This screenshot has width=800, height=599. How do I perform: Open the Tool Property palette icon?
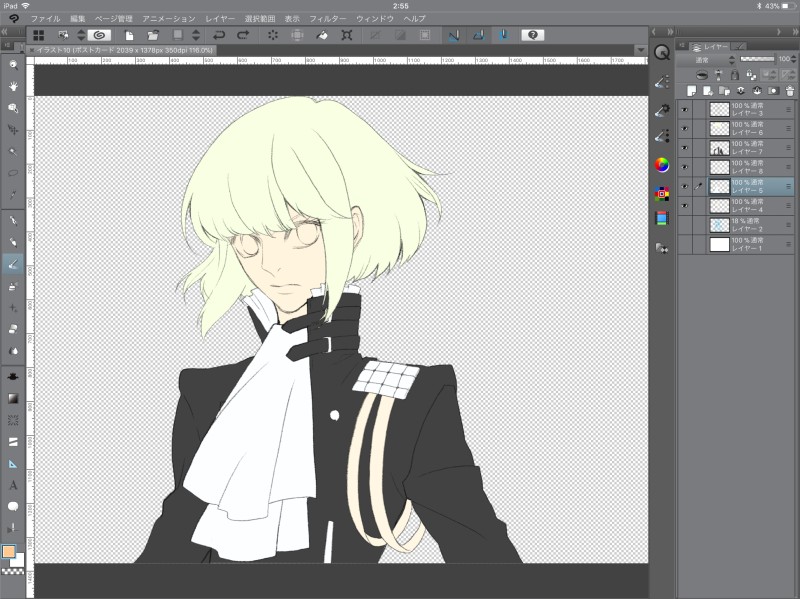pyautogui.click(x=662, y=110)
